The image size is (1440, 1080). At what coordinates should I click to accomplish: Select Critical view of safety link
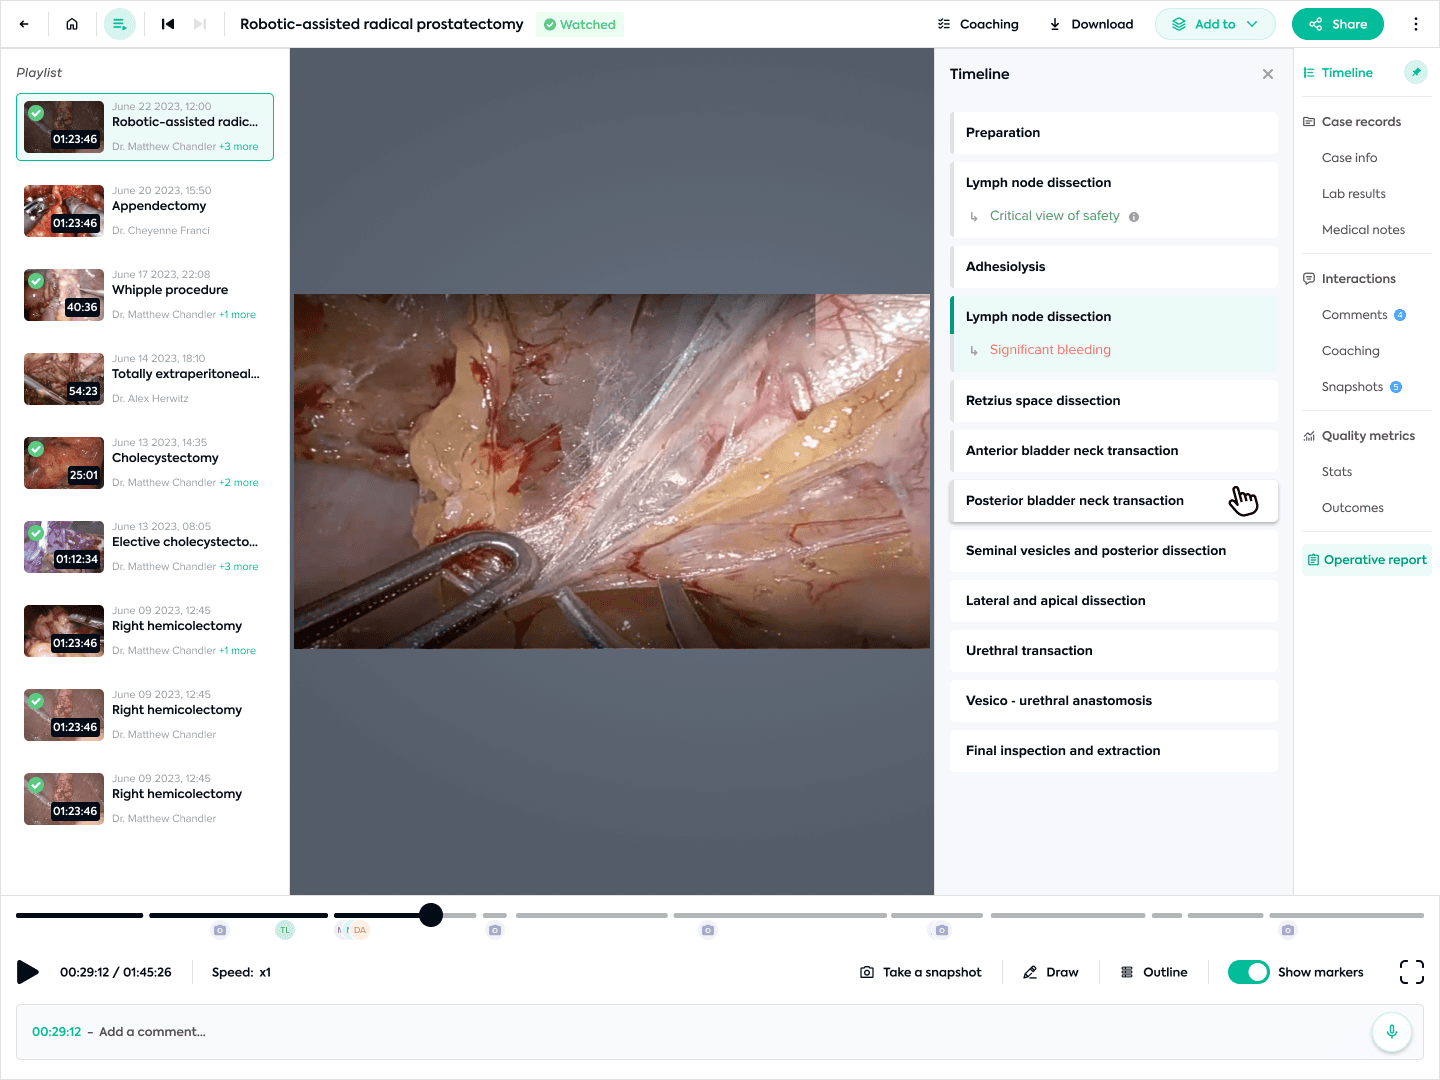pyautogui.click(x=1054, y=216)
